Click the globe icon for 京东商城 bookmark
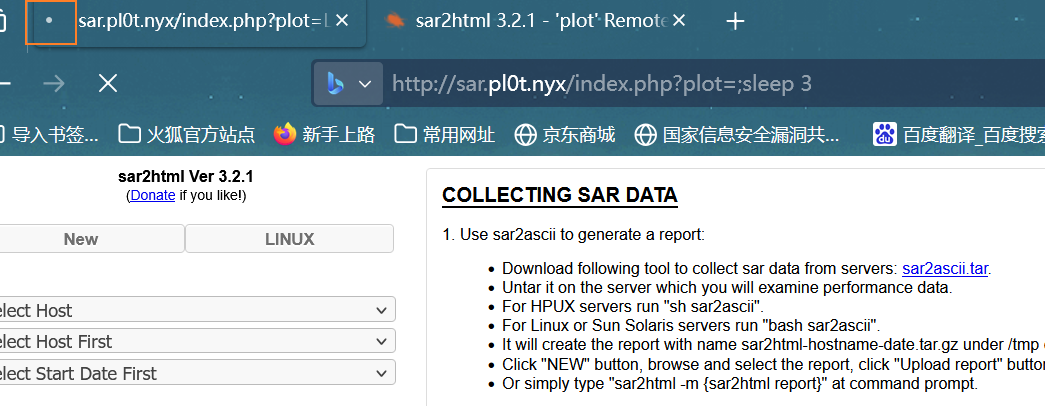 pyautogui.click(x=525, y=134)
